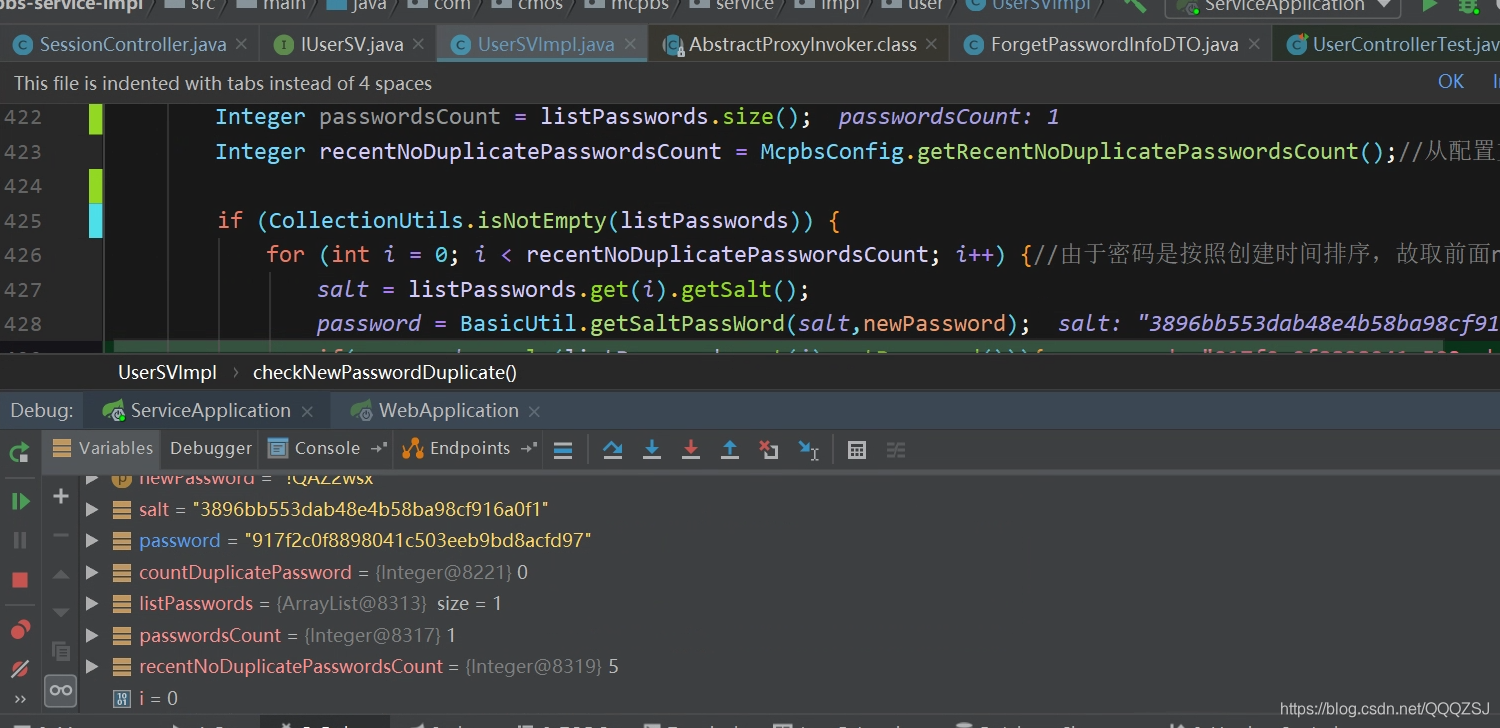Click the Step Into icon

click(652, 450)
